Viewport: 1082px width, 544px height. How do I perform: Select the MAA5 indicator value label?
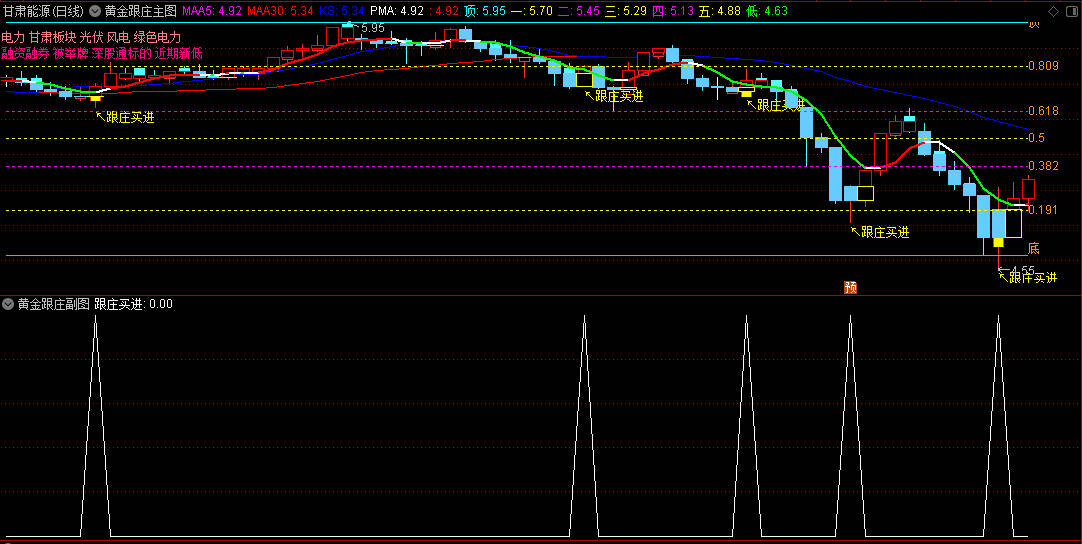(x=211, y=11)
